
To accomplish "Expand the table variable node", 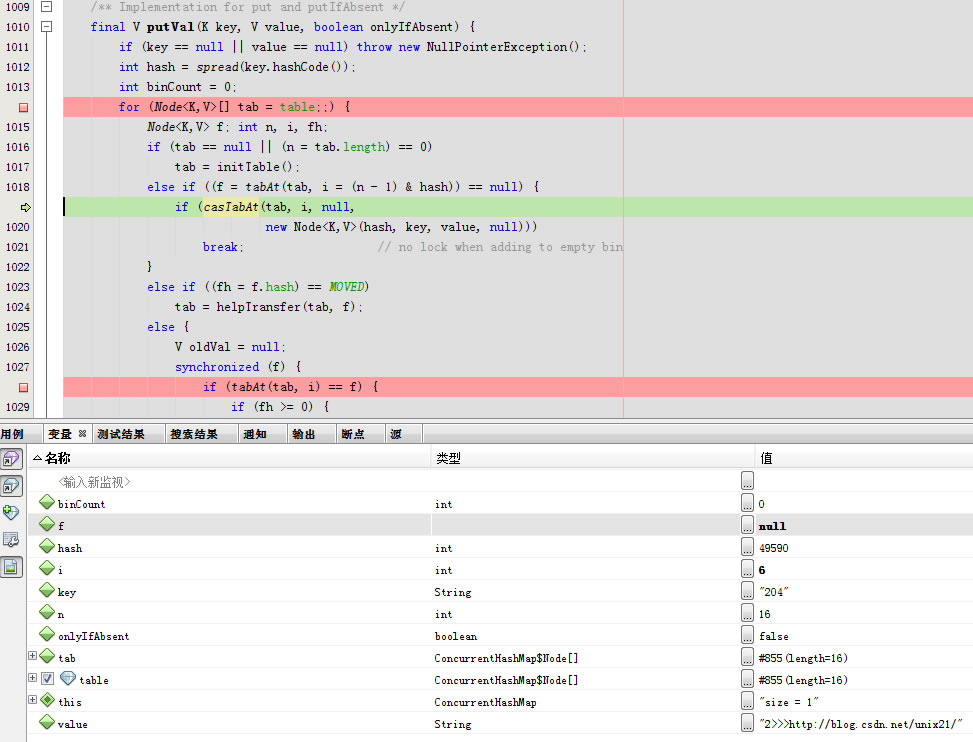I will [x=32, y=677].
